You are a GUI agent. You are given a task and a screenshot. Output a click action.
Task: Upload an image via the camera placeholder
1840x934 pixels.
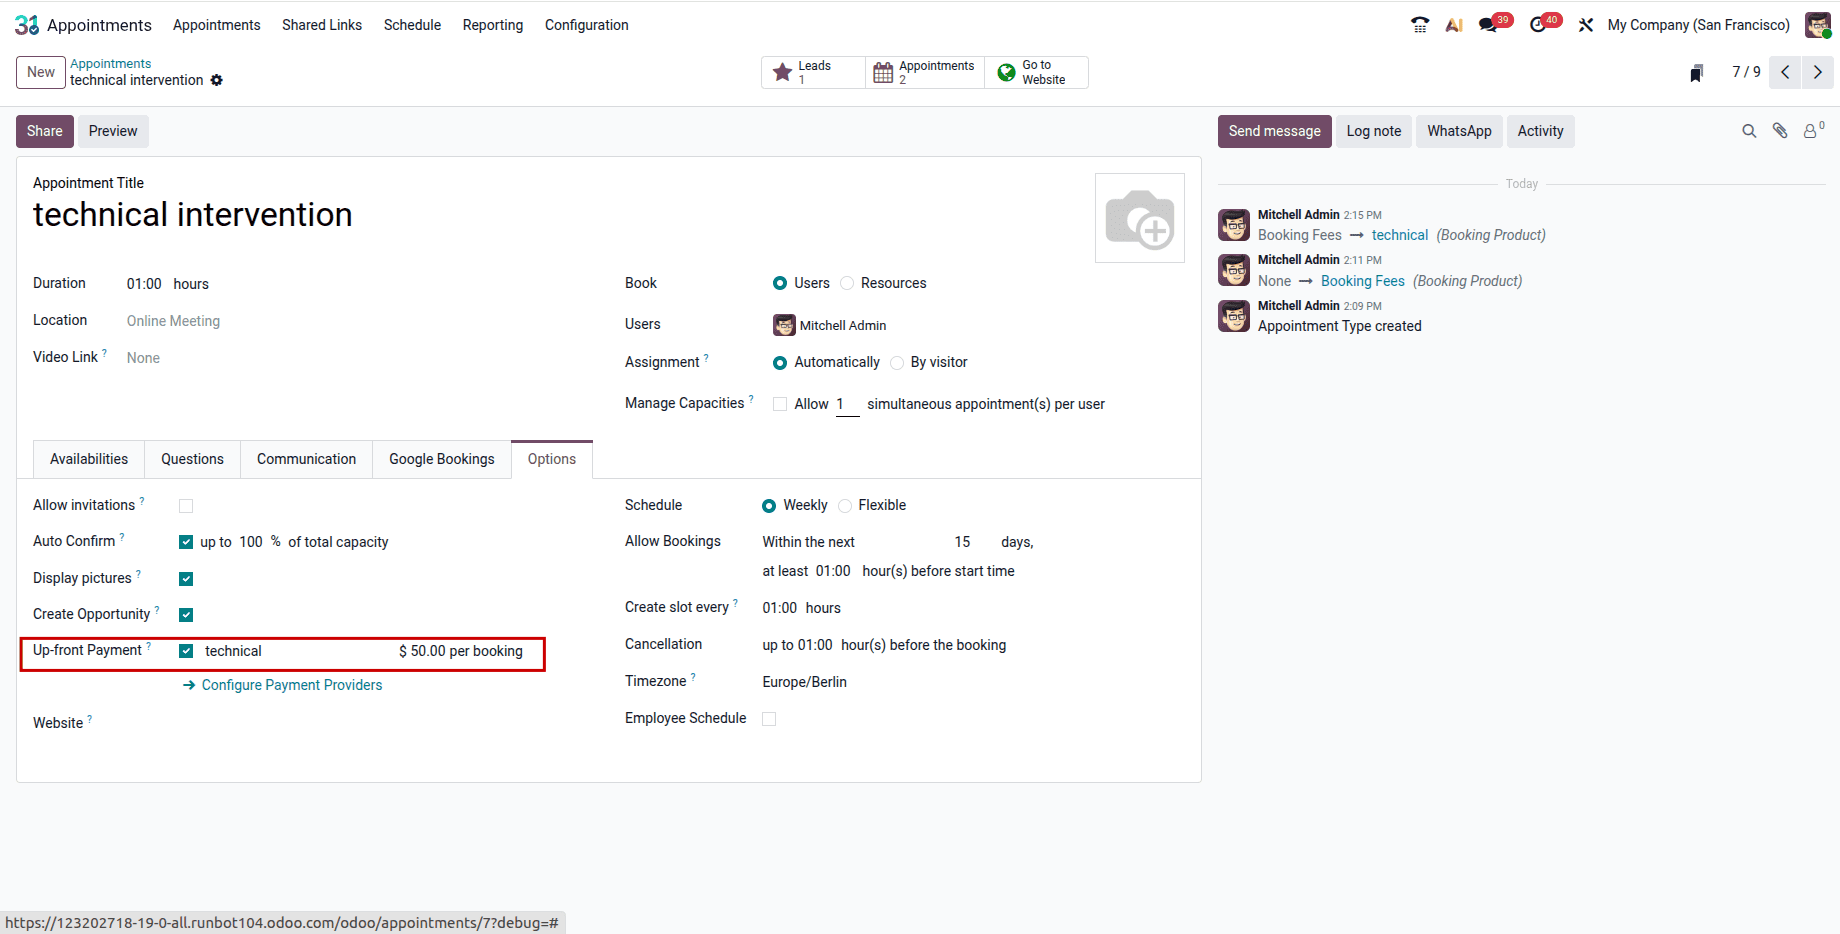(1140, 218)
